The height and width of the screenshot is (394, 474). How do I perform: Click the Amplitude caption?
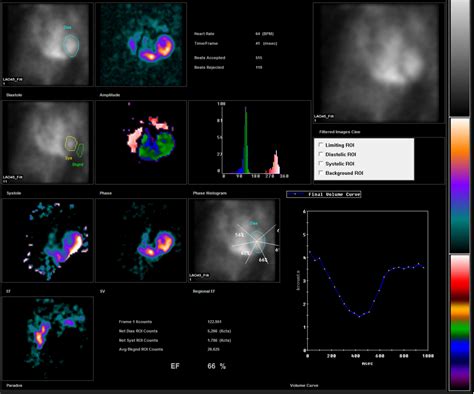pos(110,95)
